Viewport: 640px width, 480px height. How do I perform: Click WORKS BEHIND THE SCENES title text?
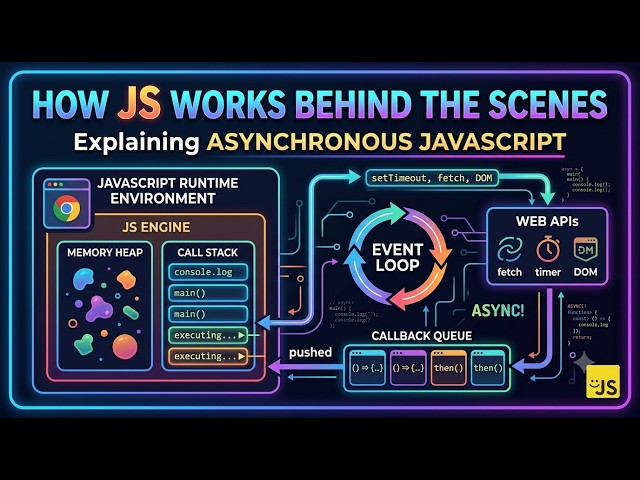point(389,103)
